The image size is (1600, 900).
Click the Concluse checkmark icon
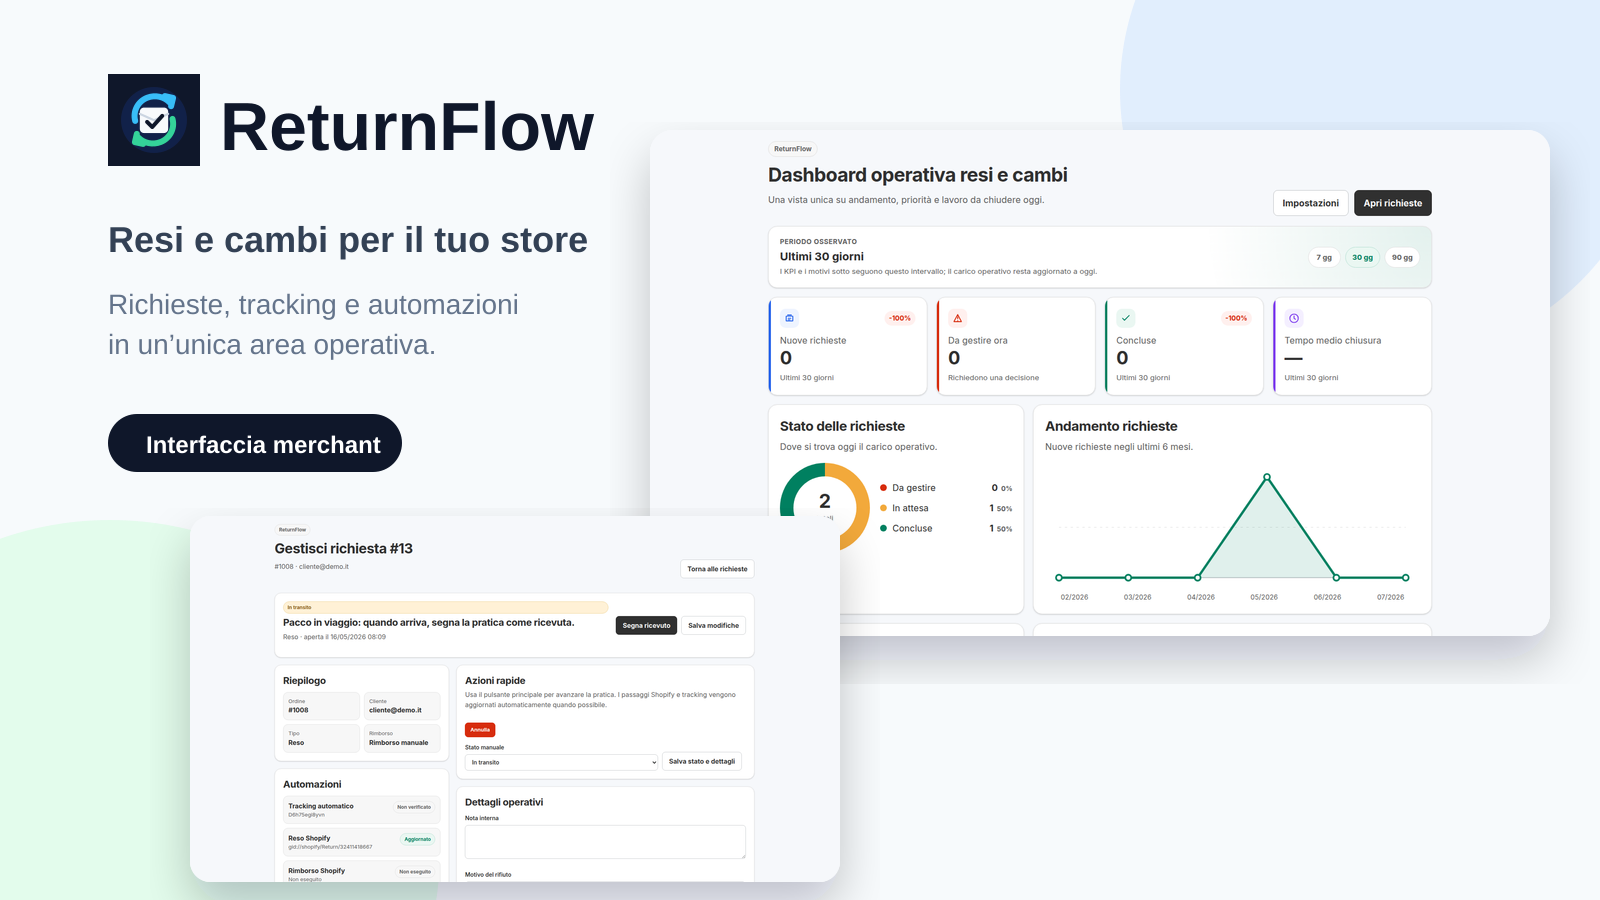coord(1126,318)
